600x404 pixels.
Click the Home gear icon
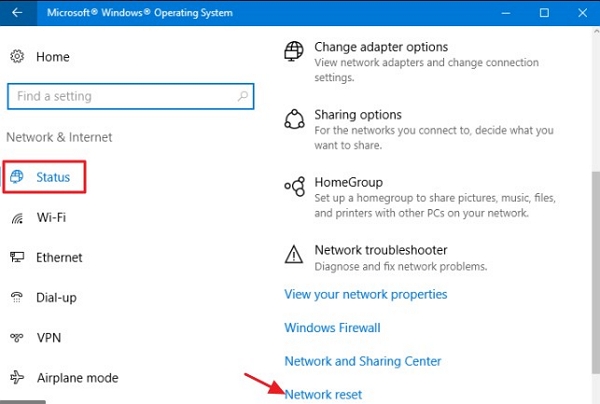(17, 56)
